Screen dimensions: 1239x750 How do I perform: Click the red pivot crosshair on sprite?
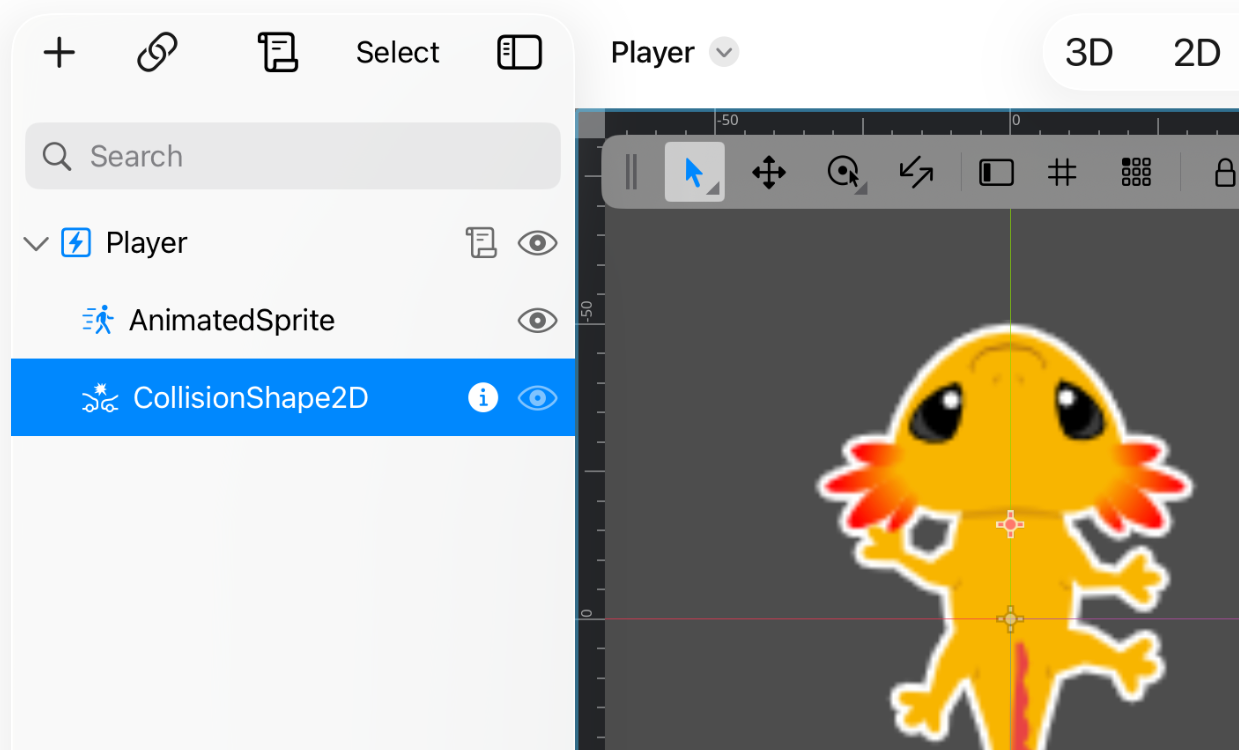[1010, 524]
